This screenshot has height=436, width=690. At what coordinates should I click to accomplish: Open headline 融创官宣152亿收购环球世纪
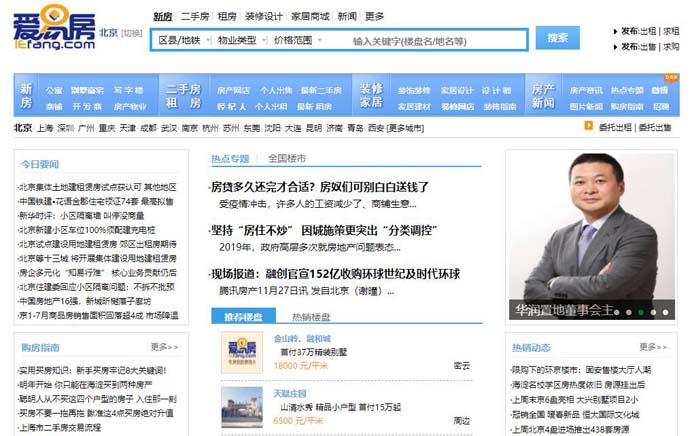[x=335, y=274]
